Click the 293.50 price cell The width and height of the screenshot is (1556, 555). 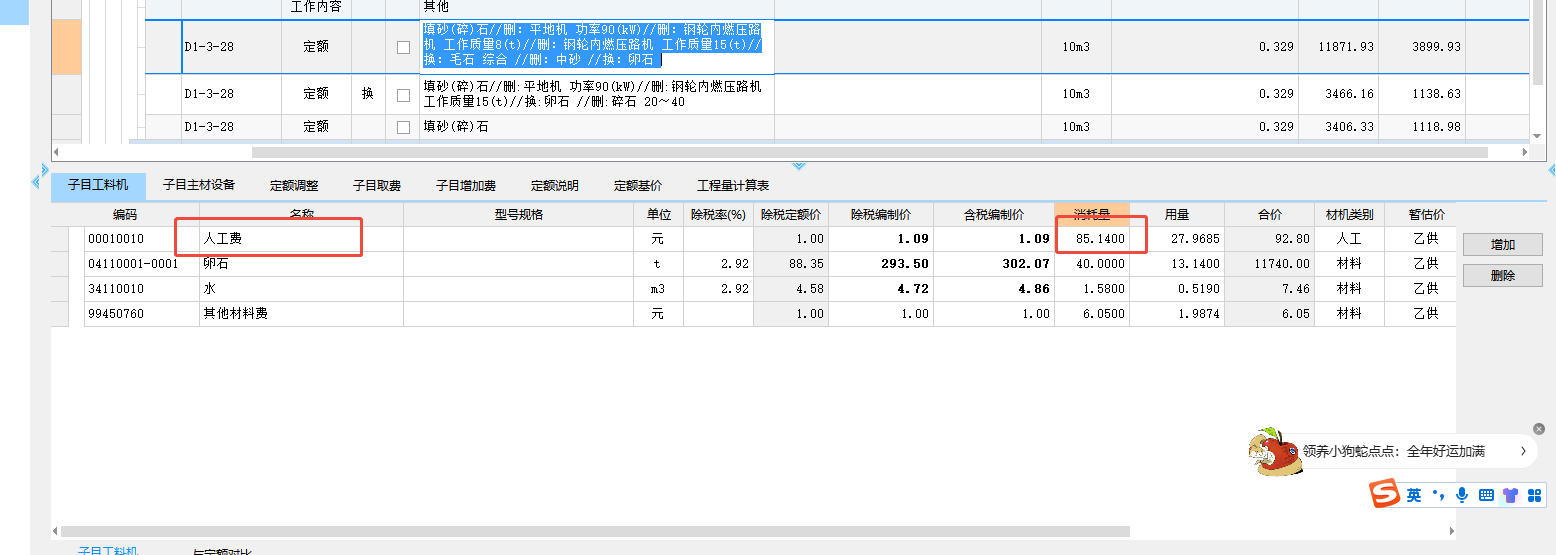pos(881,264)
